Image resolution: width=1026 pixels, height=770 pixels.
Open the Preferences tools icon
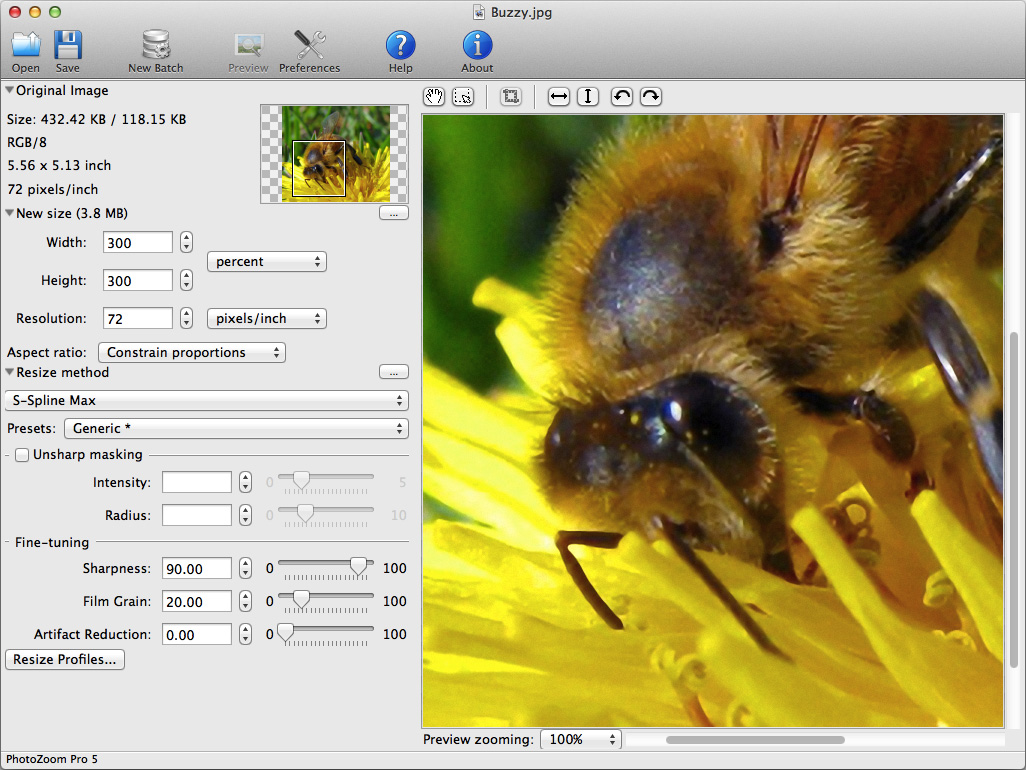tap(309, 45)
